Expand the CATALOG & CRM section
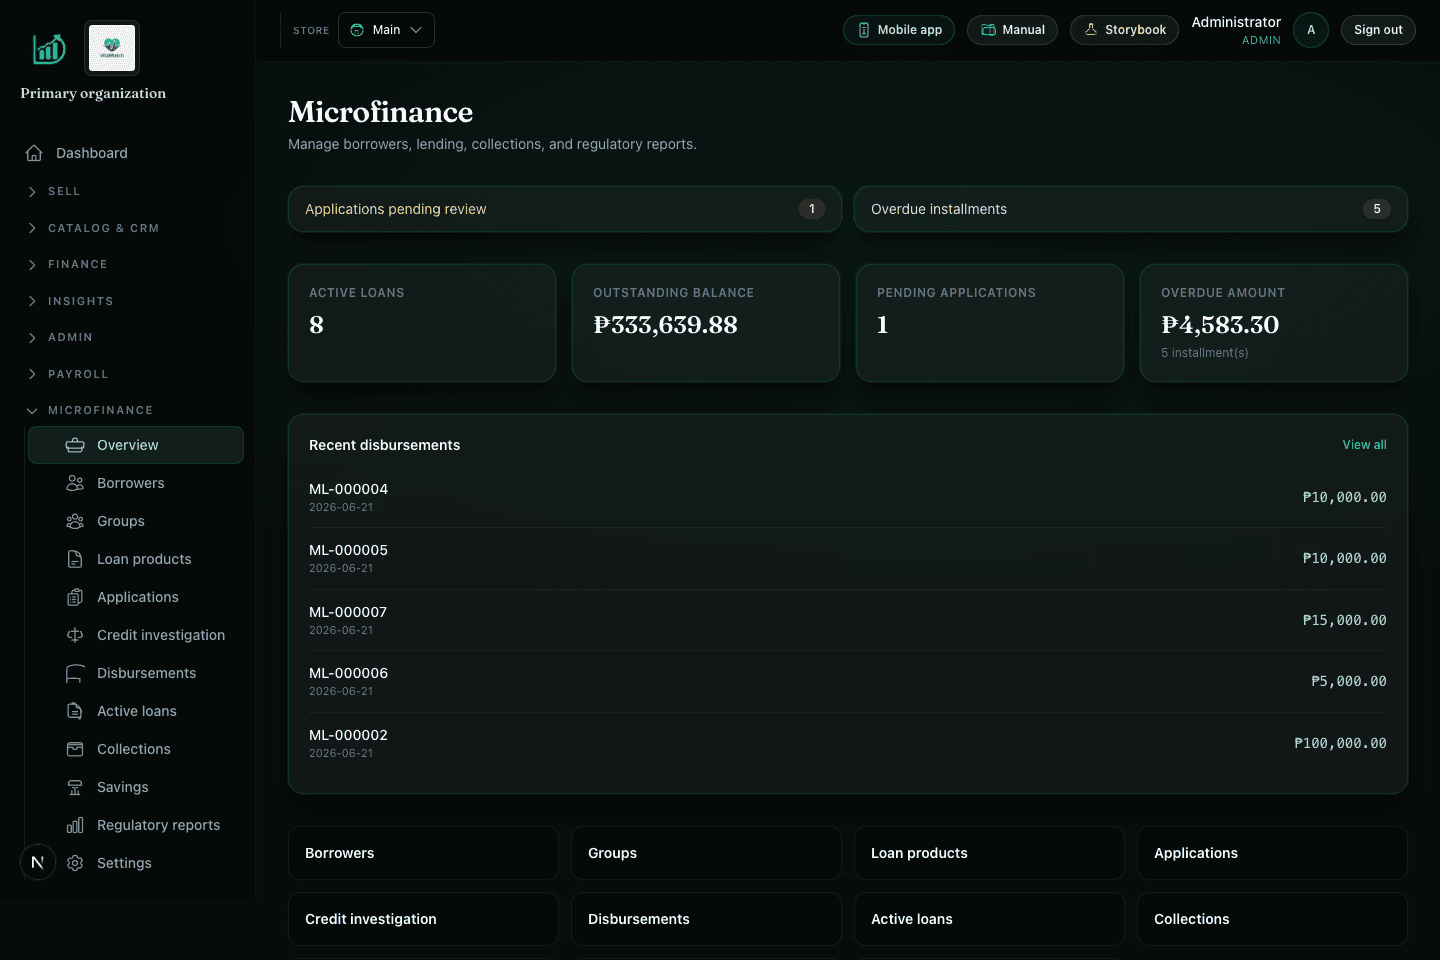This screenshot has width=1440, height=960. coord(92,228)
